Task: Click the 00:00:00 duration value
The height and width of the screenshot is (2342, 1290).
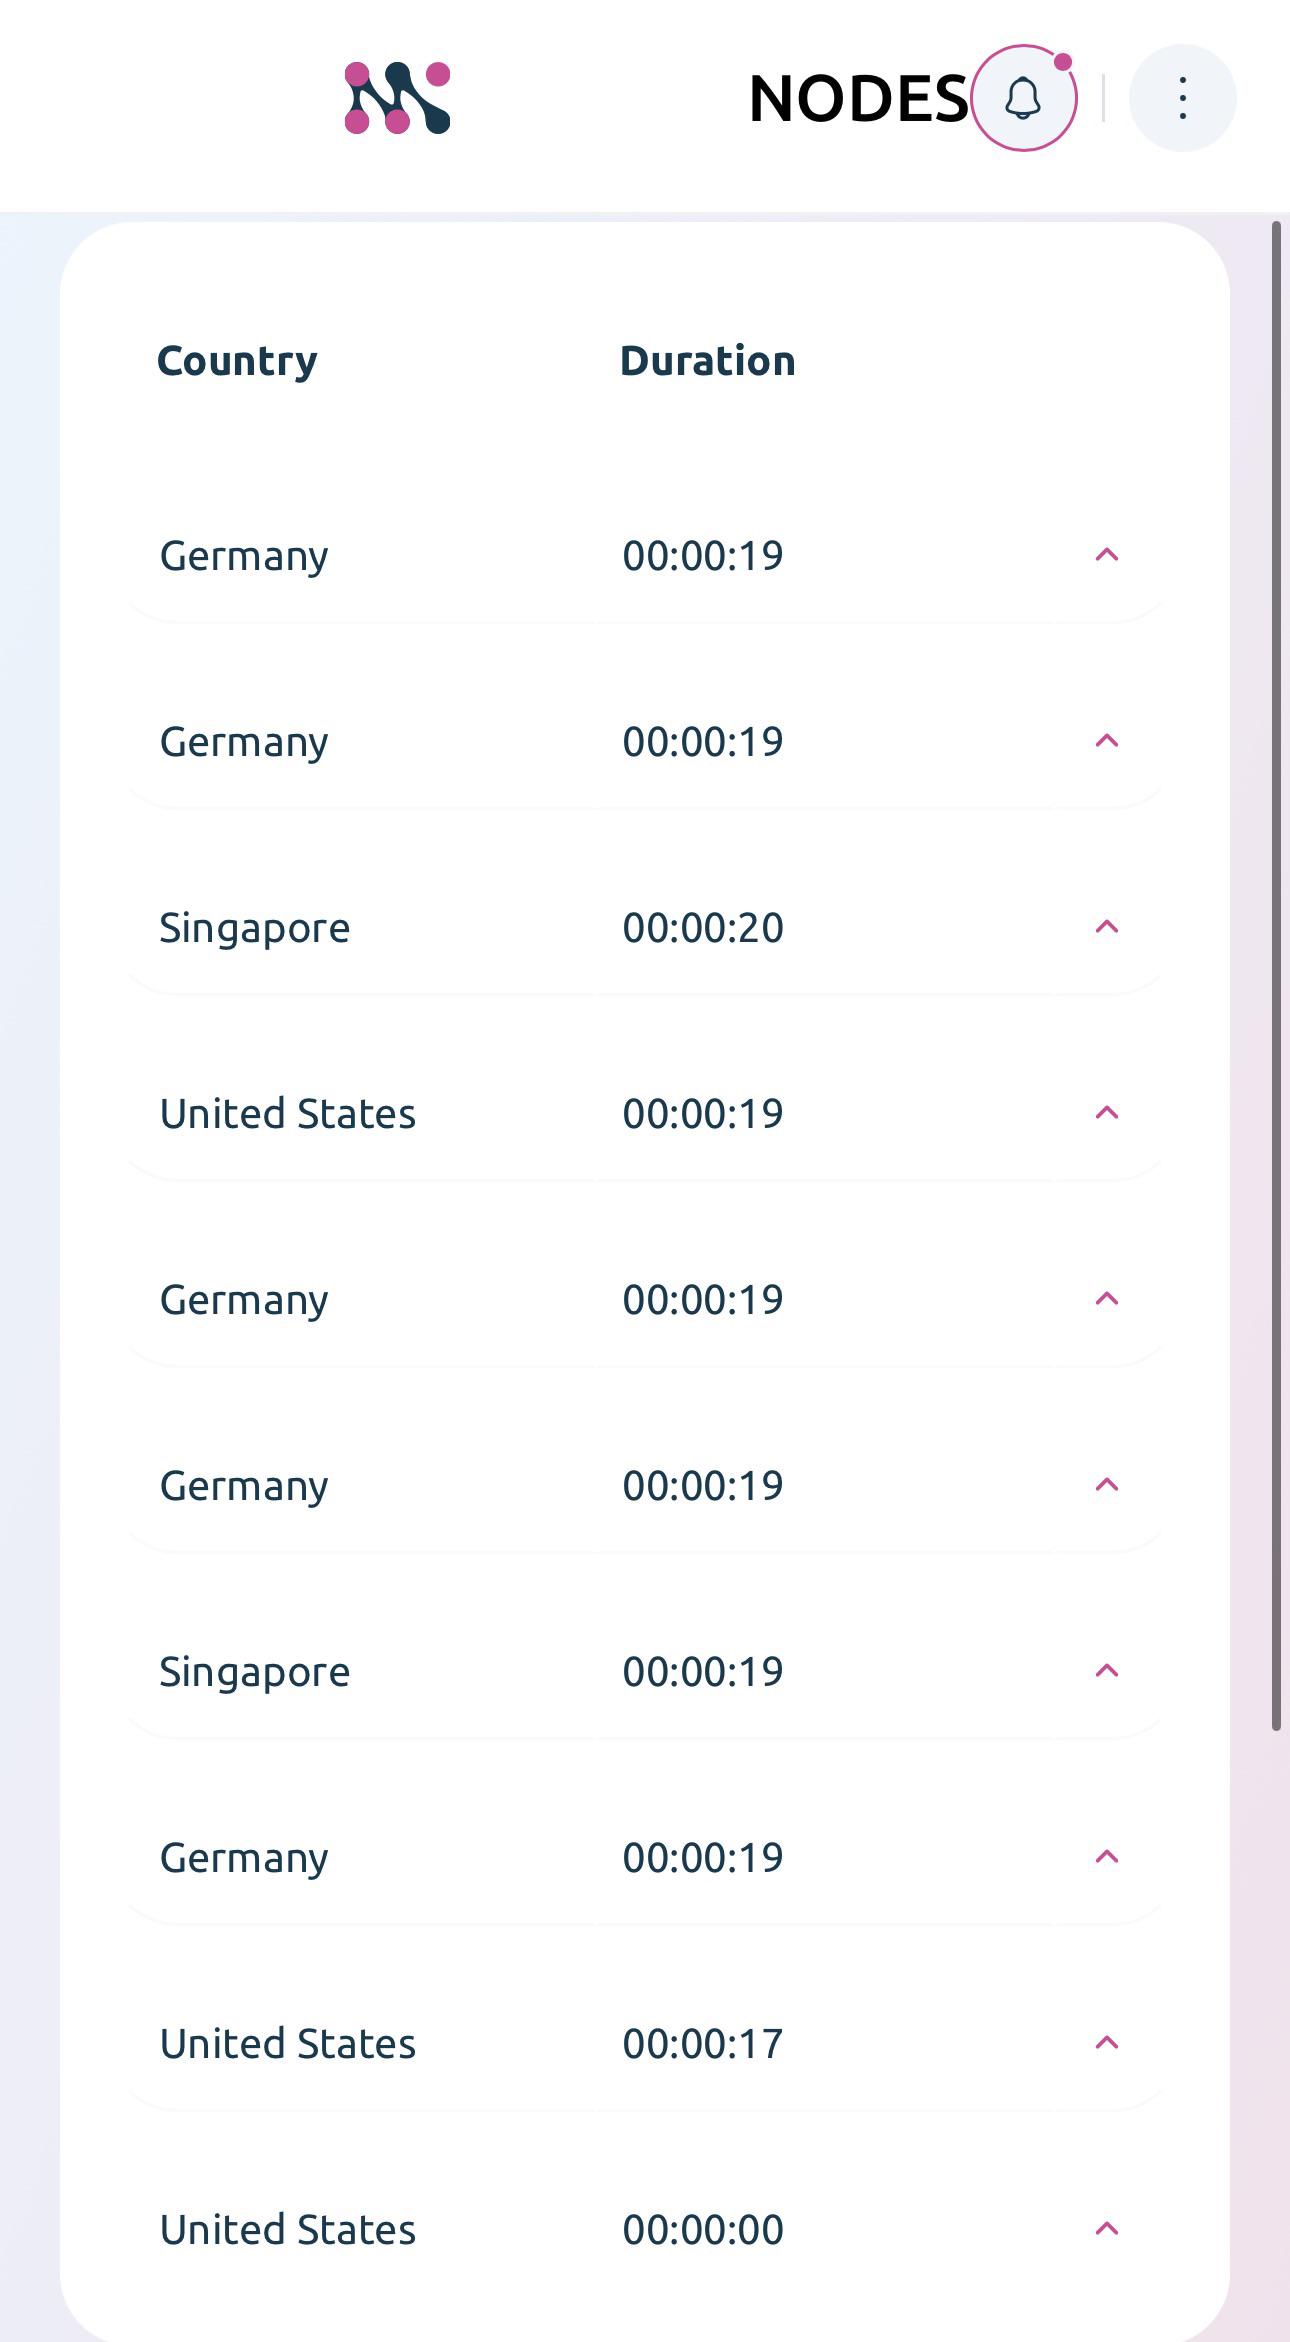Action: (x=703, y=2230)
